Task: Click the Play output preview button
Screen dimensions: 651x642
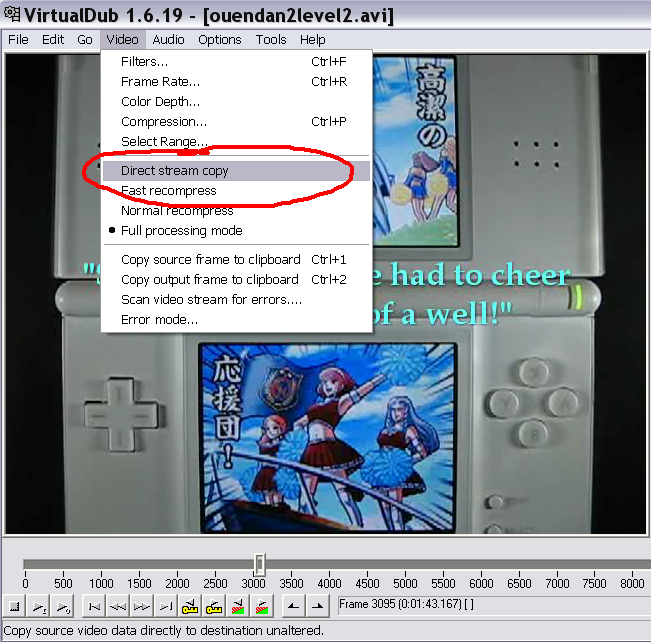Action: click(x=63, y=606)
